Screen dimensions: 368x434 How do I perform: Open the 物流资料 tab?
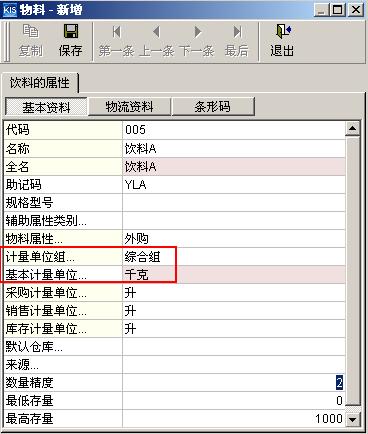coord(129,107)
